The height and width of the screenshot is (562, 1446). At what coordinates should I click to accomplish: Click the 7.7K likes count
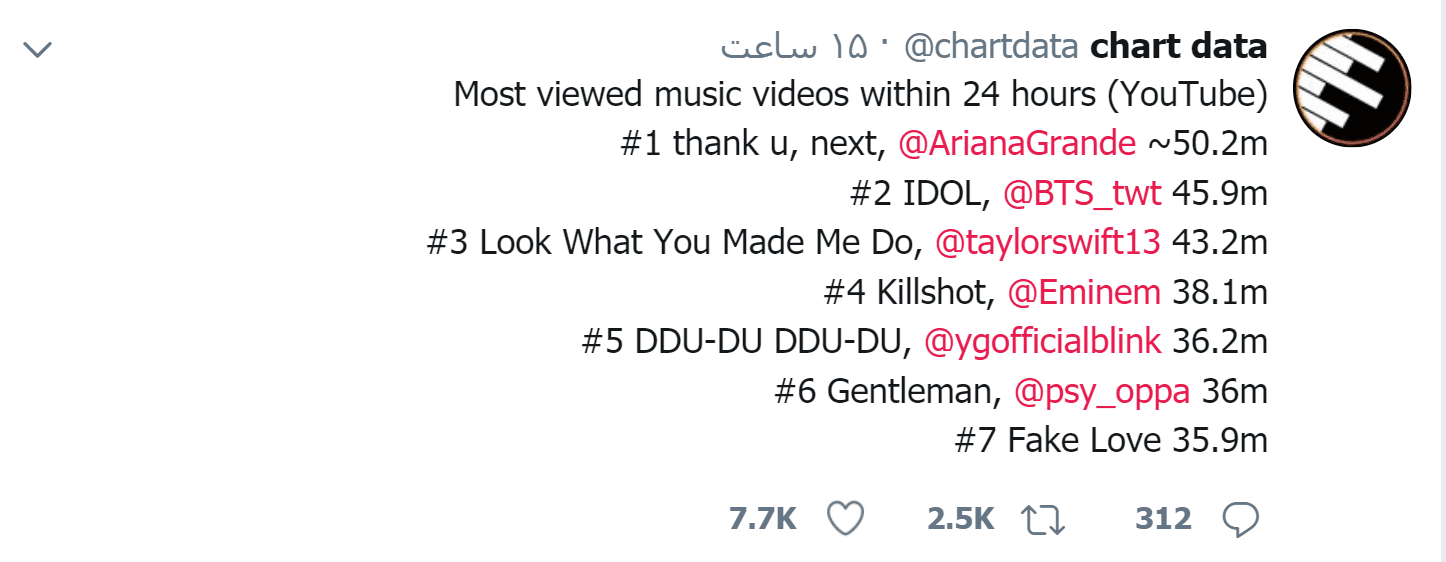tap(763, 518)
